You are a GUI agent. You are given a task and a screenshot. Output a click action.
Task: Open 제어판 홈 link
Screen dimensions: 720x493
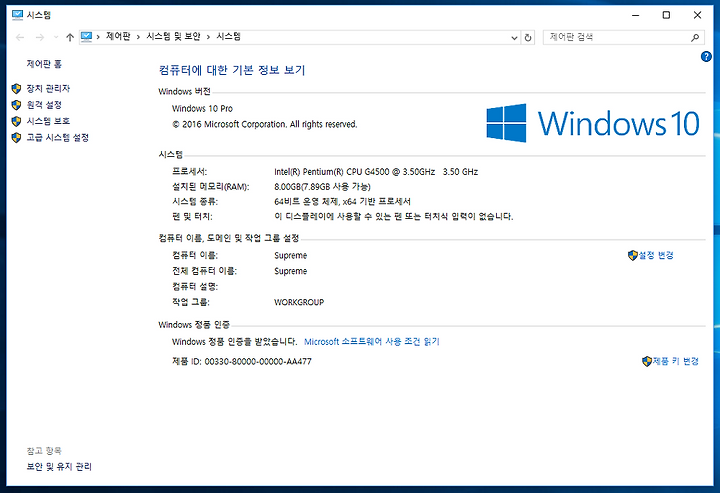pyautogui.click(x=44, y=64)
